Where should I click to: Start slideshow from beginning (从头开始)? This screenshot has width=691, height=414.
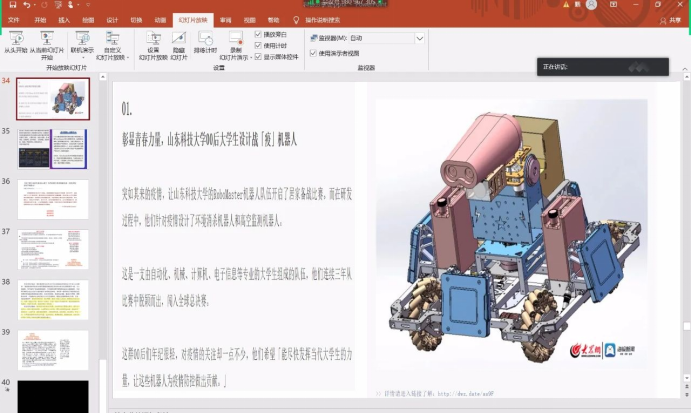coord(16,43)
